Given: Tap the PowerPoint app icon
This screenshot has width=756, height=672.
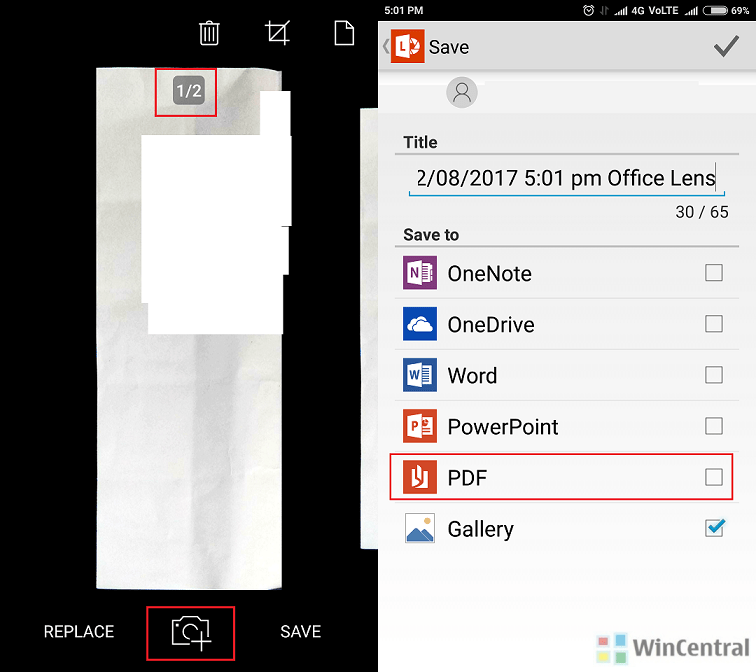Looking at the screenshot, I should pos(420,426).
